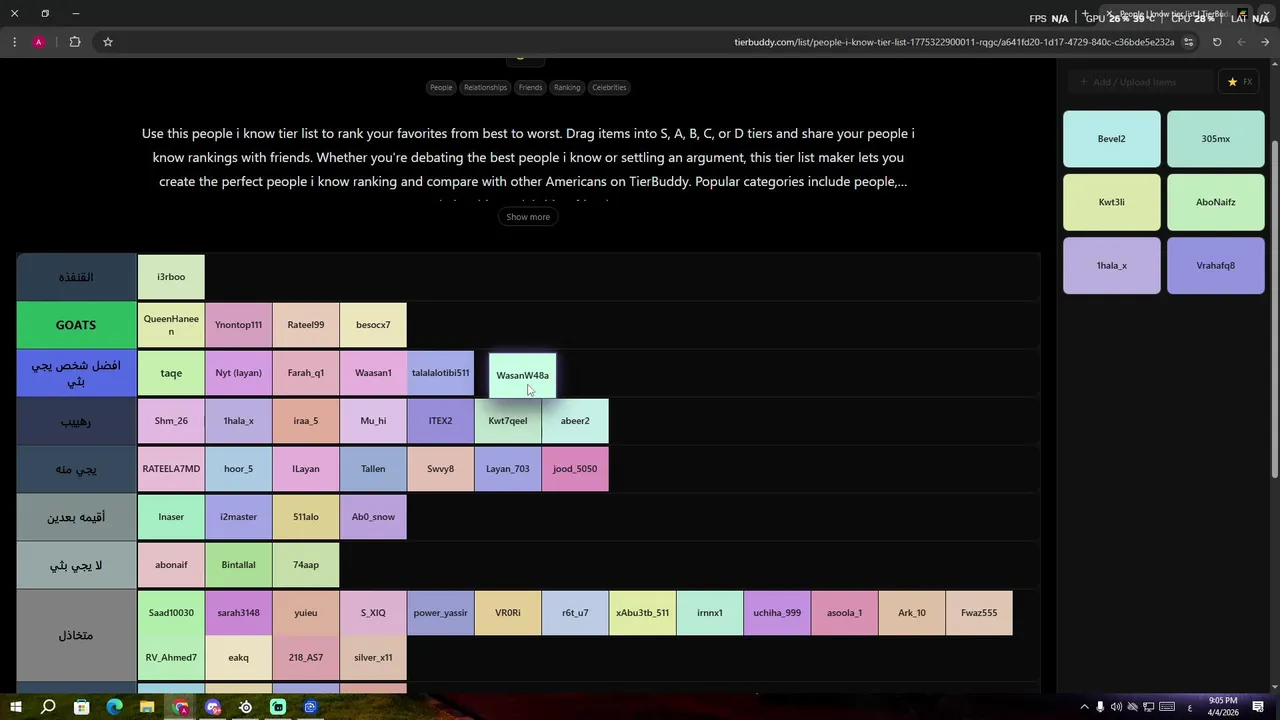Click the Bintallal tile

pos(238,565)
